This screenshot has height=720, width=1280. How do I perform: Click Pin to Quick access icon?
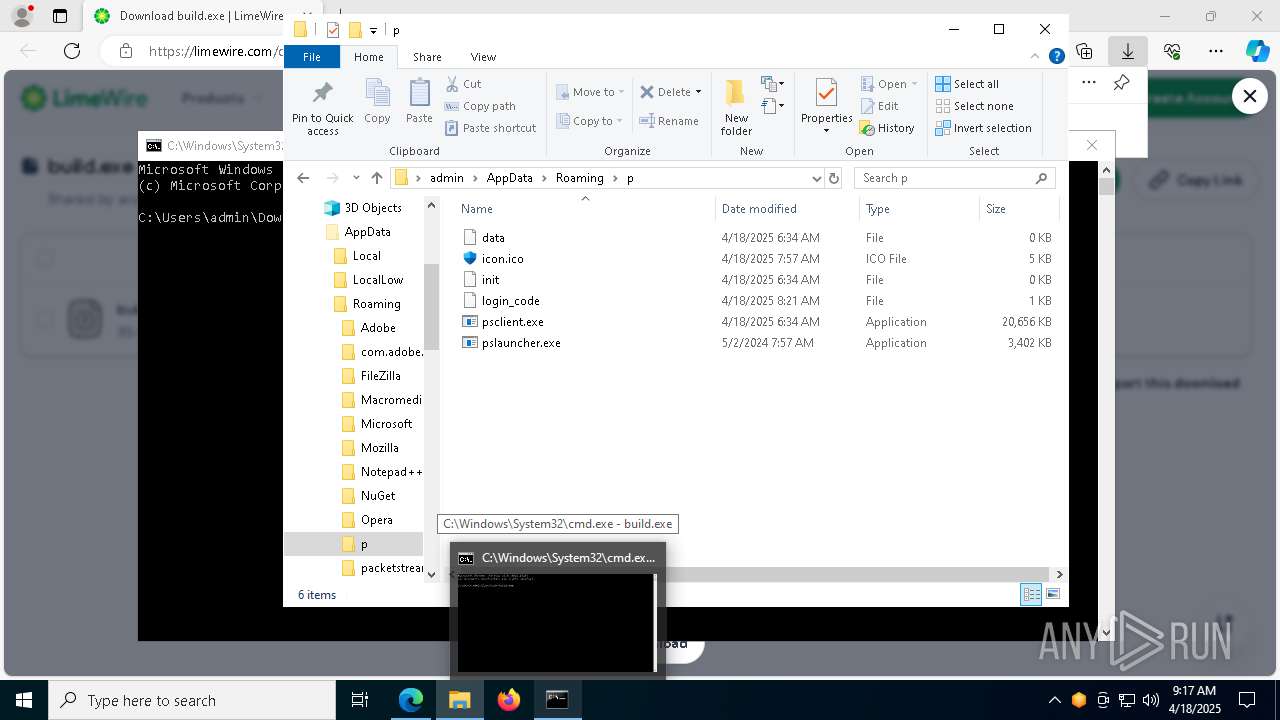coord(322,94)
